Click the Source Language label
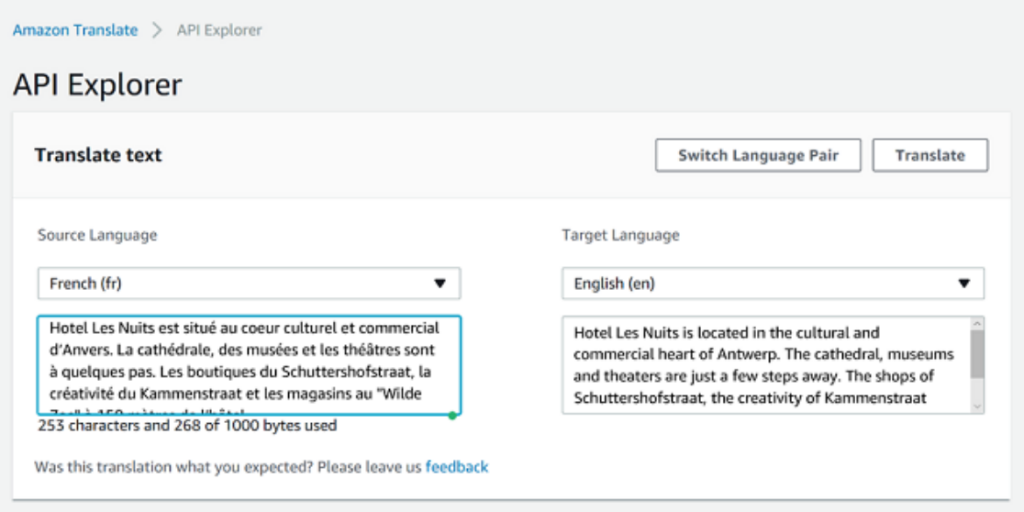This screenshot has height=512, width=1024. (97, 235)
